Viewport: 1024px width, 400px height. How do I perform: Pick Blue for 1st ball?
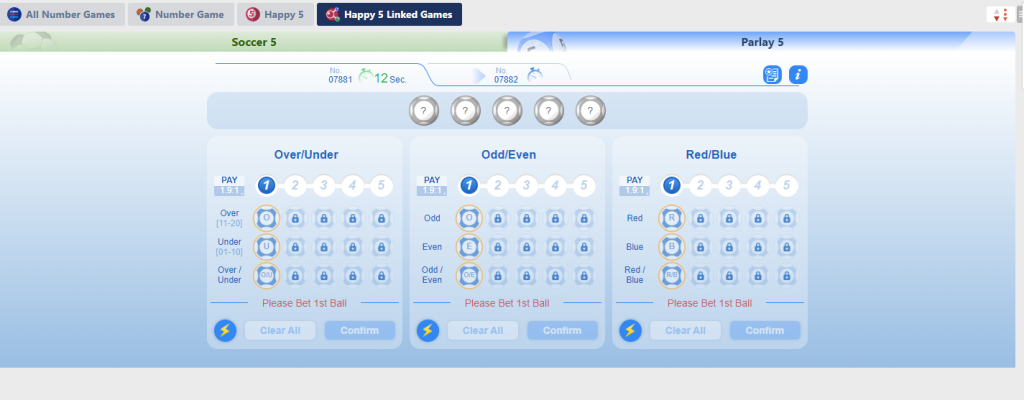(x=671, y=246)
